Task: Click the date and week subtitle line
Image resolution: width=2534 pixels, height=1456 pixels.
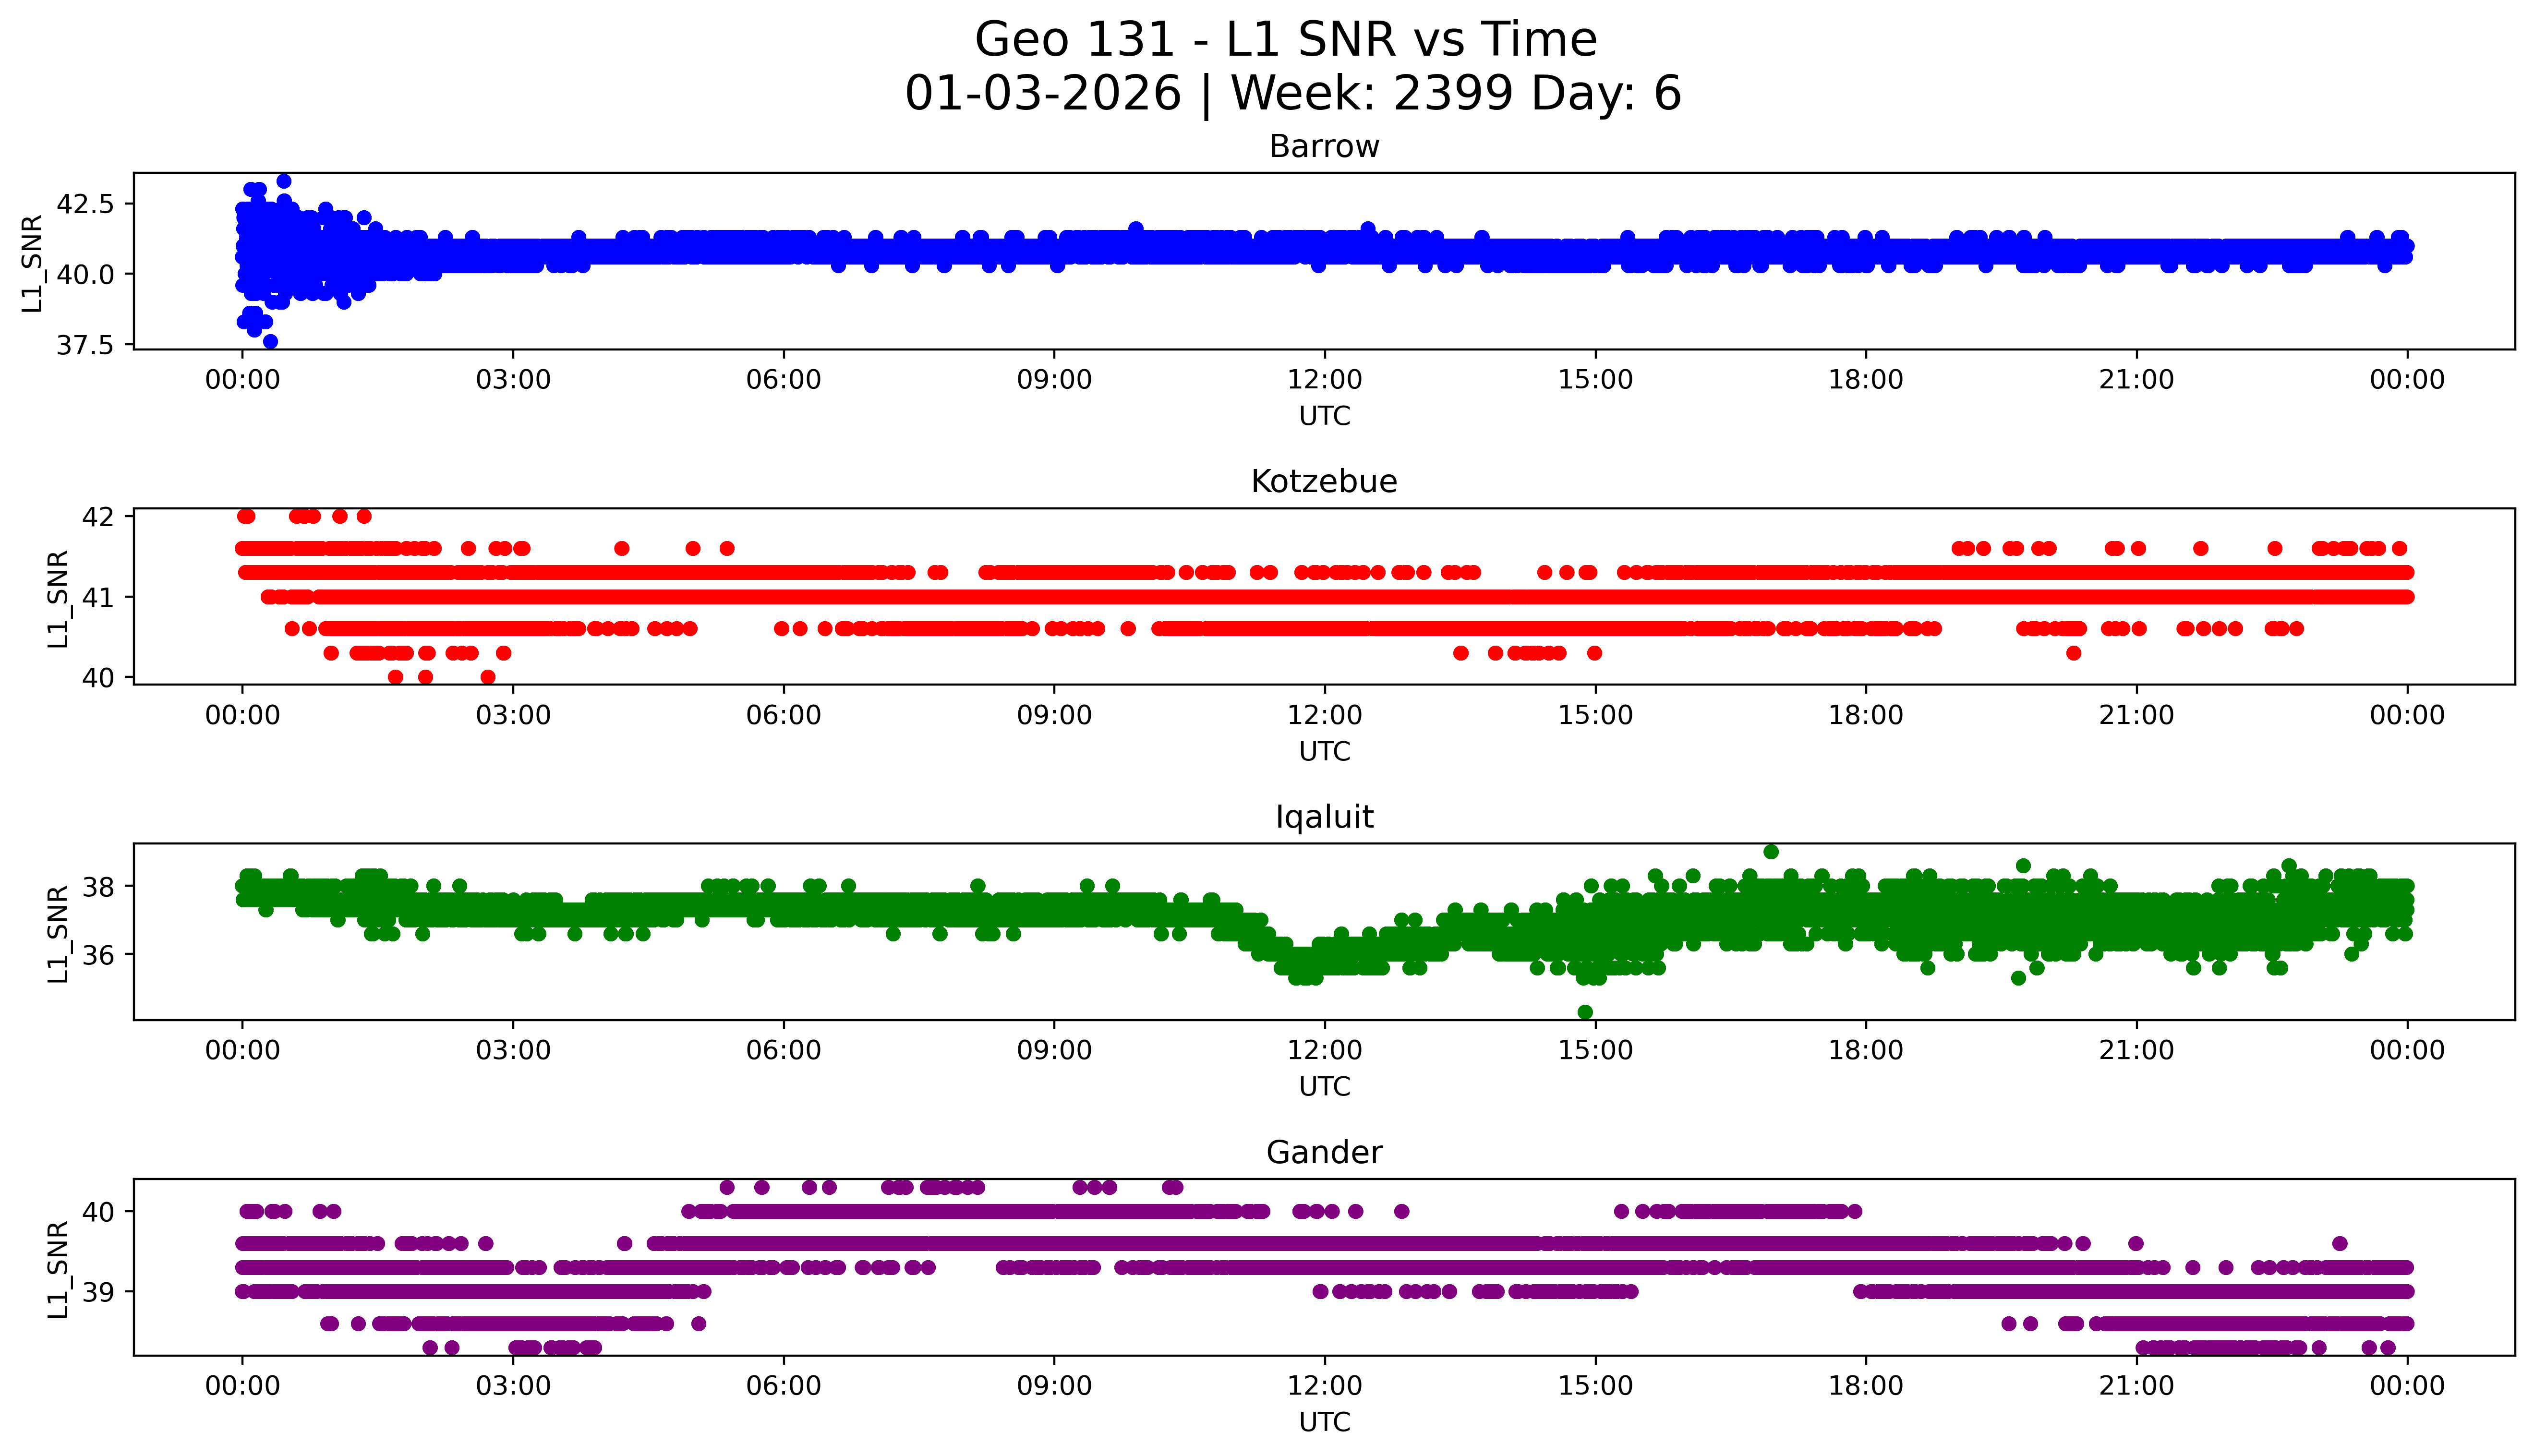Action: tap(1292, 94)
